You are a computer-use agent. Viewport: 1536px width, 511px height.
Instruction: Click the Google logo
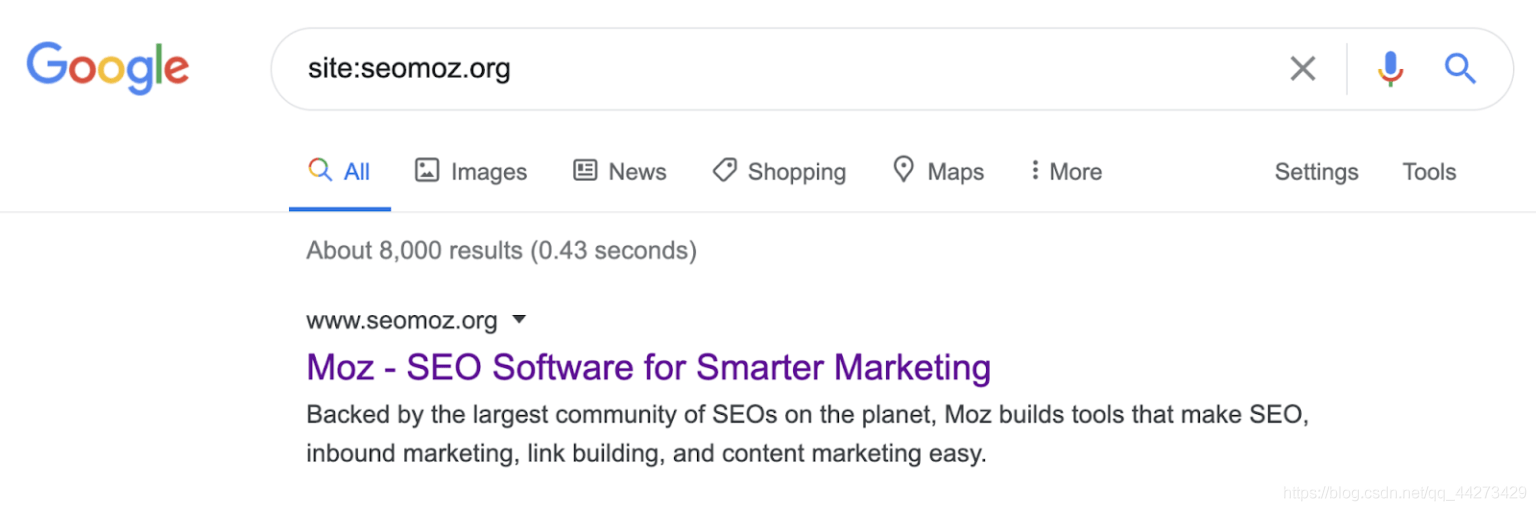tap(108, 68)
